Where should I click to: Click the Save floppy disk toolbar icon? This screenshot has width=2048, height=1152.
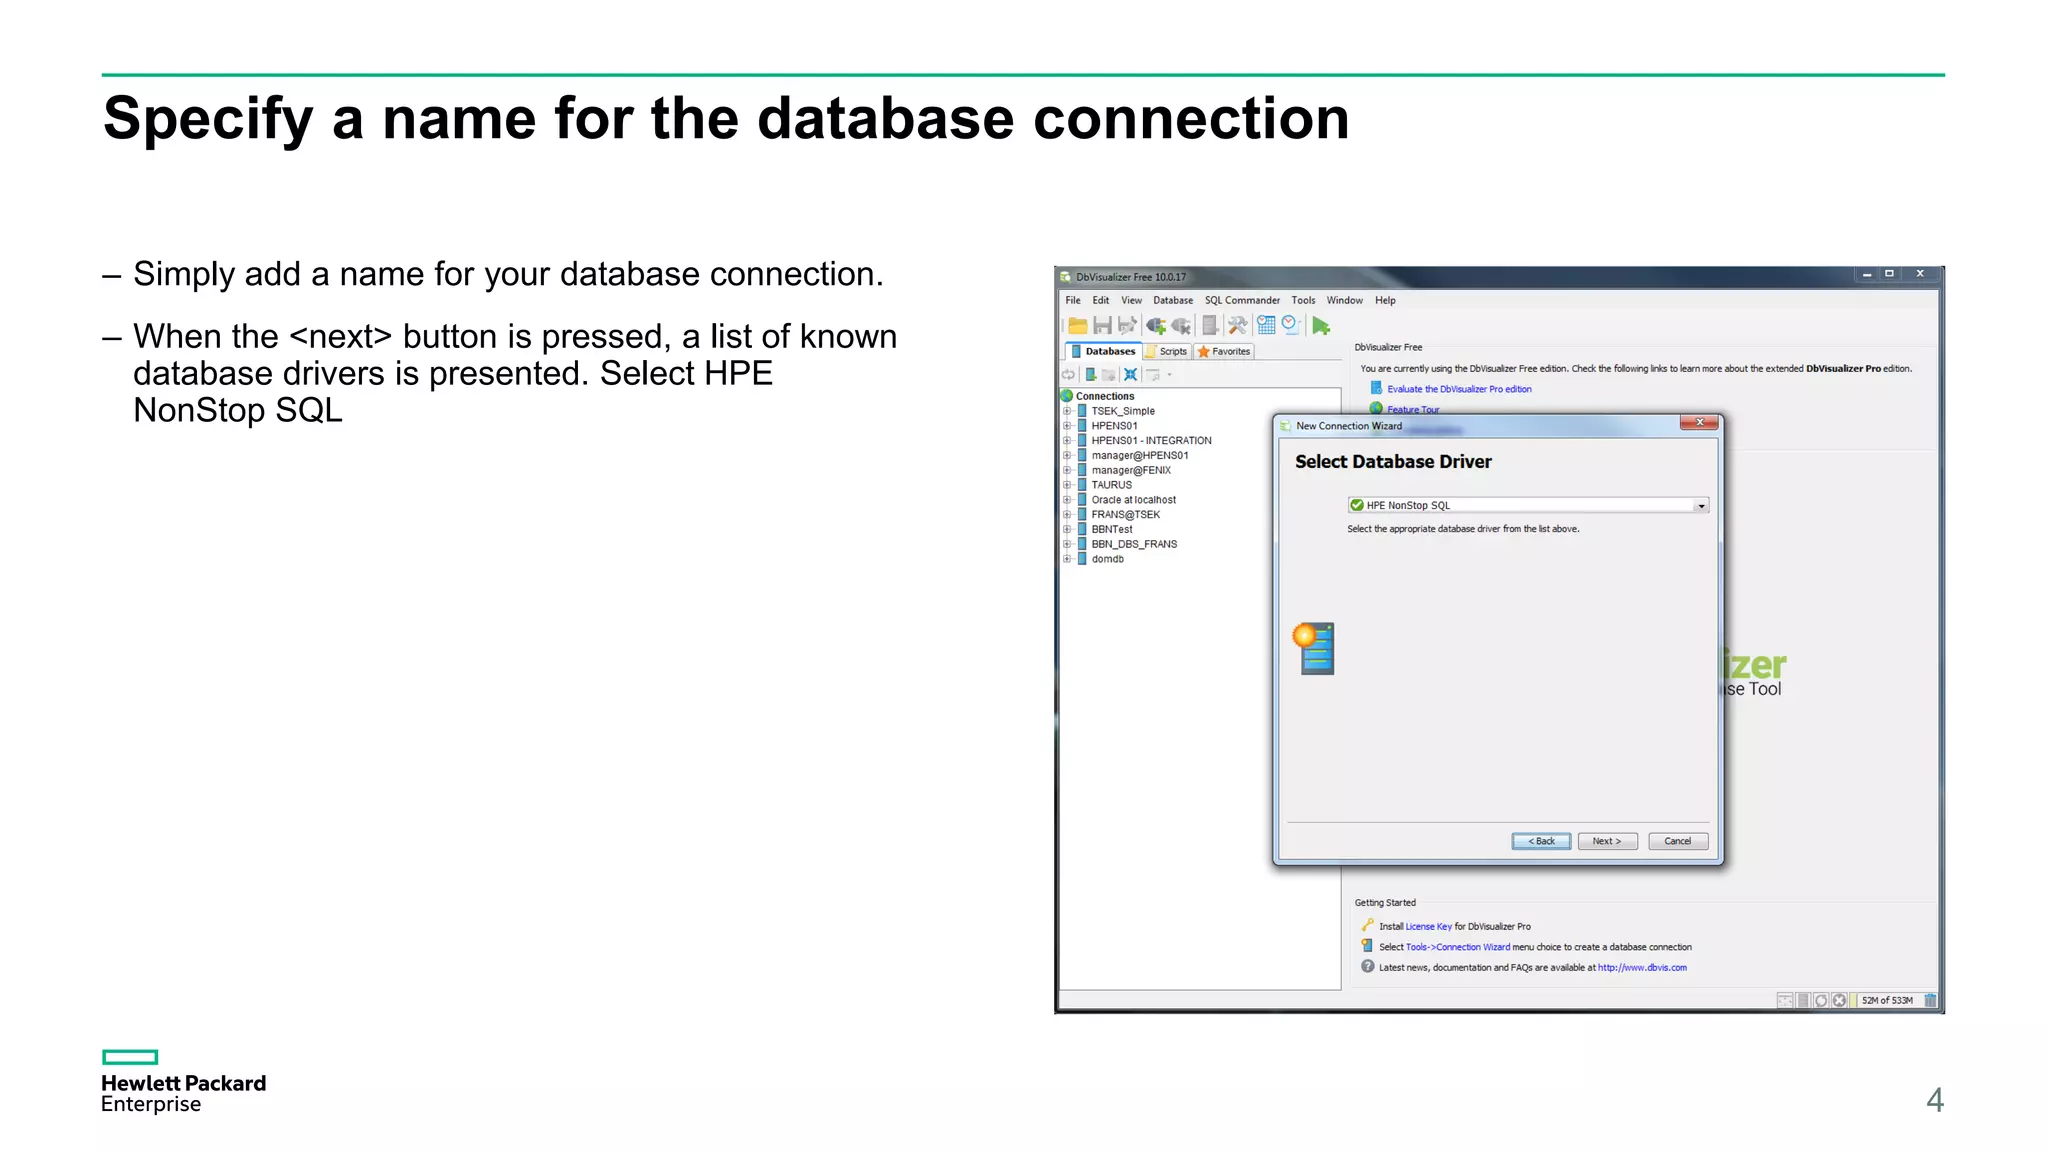pyautogui.click(x=1102, y=325)
